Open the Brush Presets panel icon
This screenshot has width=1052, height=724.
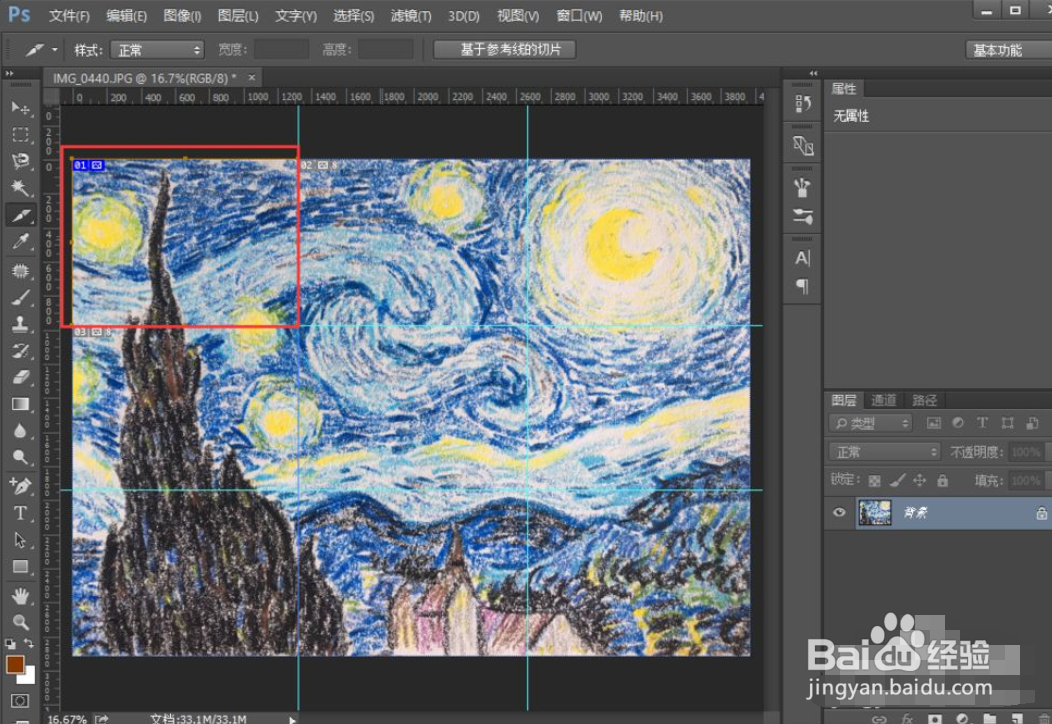click(802, 187)
